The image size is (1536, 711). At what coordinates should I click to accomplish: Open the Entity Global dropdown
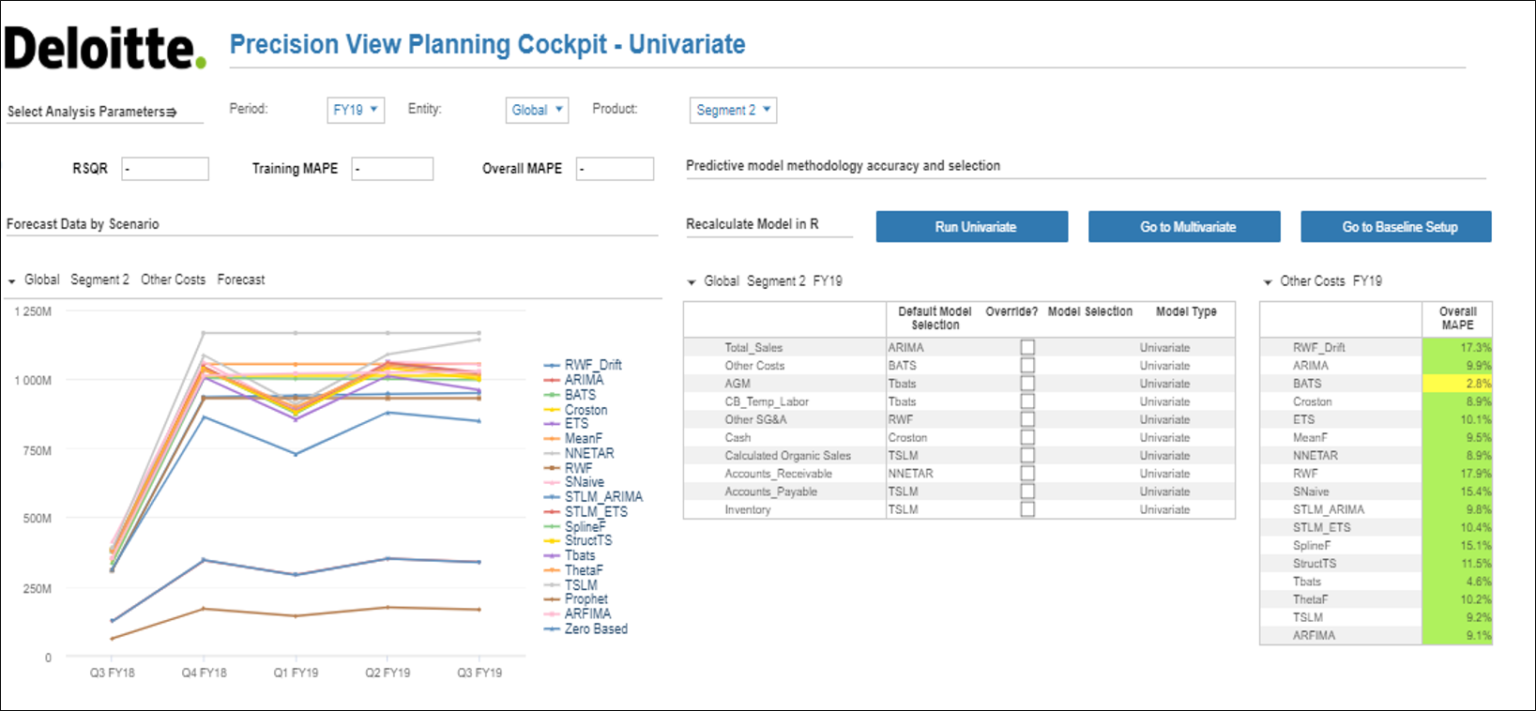point(537,110)
